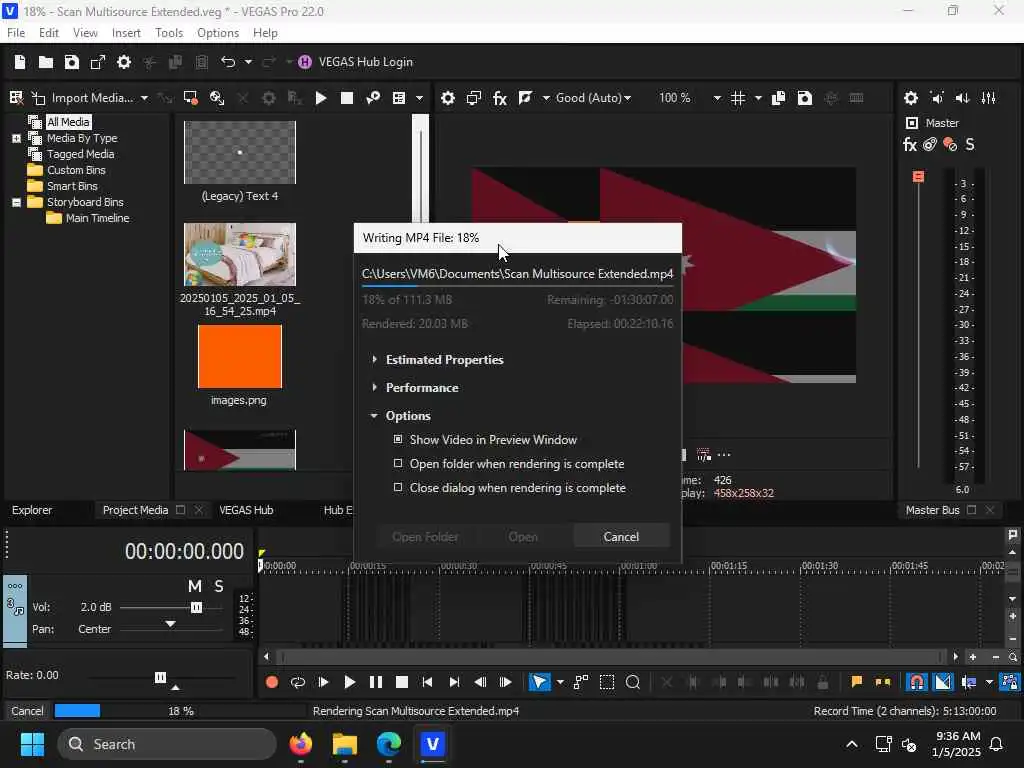Save project with the disk icon

click(x=72, y=62)
